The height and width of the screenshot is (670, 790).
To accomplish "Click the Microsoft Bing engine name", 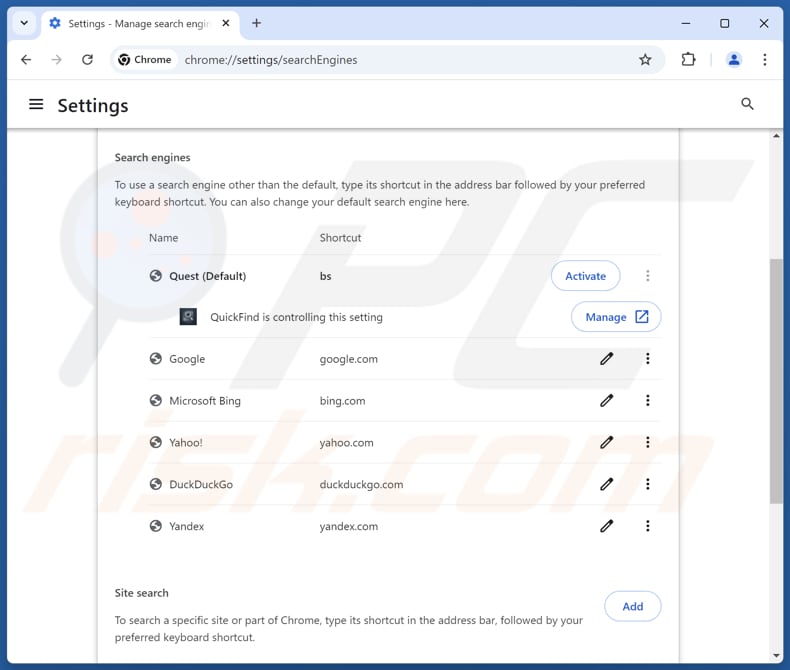I will coord(205,401).
